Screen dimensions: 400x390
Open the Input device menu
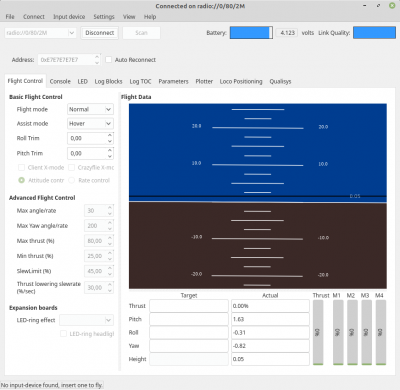pos(69,17)
